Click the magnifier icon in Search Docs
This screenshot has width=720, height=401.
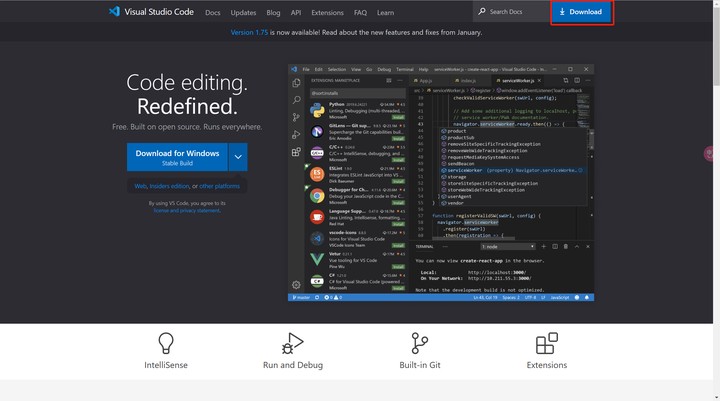click(482, 11)
